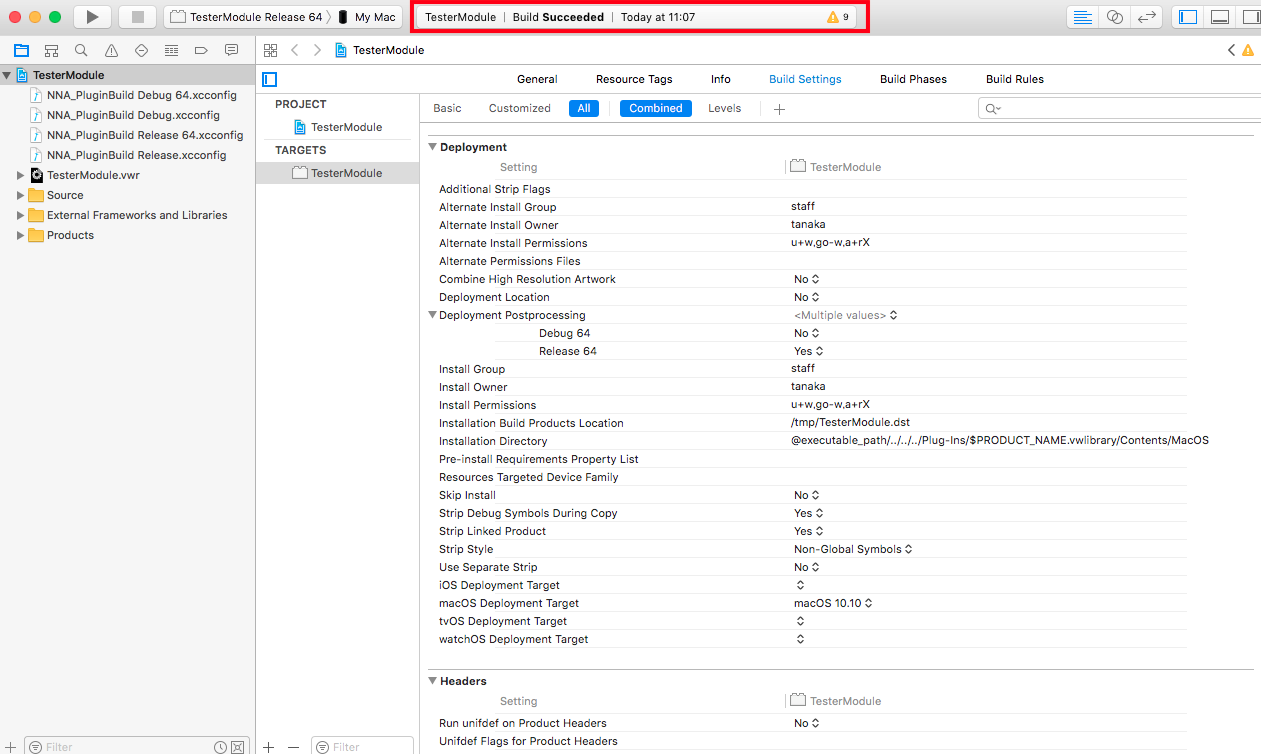Open the TesterModule Release 64 scheme selector
This screenshot has width=1261, height=754.
[x=247, y=17]
